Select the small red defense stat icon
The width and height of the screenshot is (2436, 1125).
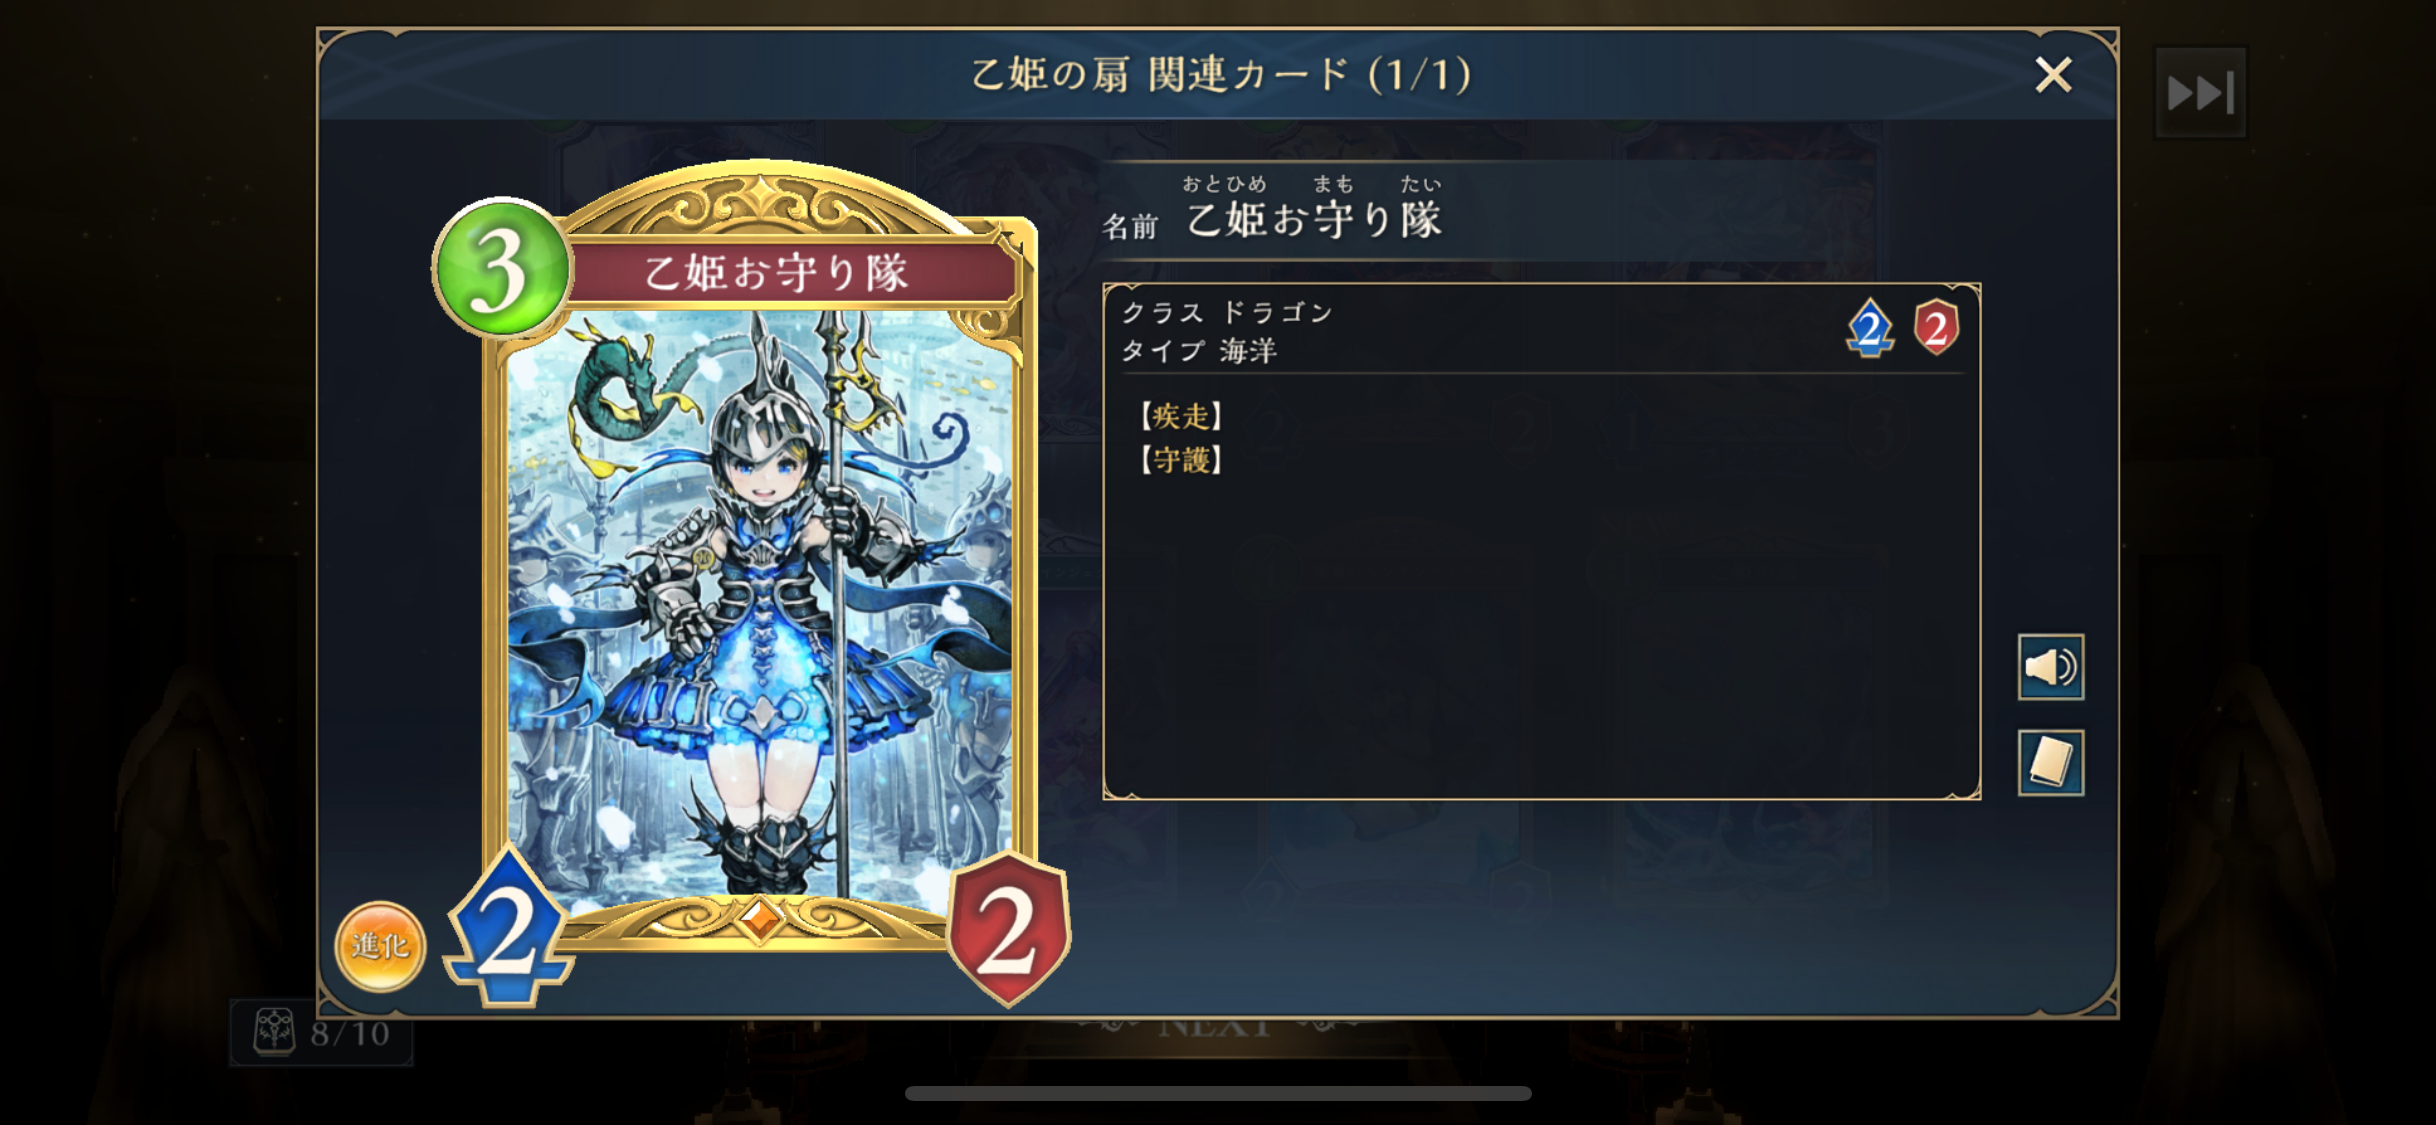point(1936,327)
